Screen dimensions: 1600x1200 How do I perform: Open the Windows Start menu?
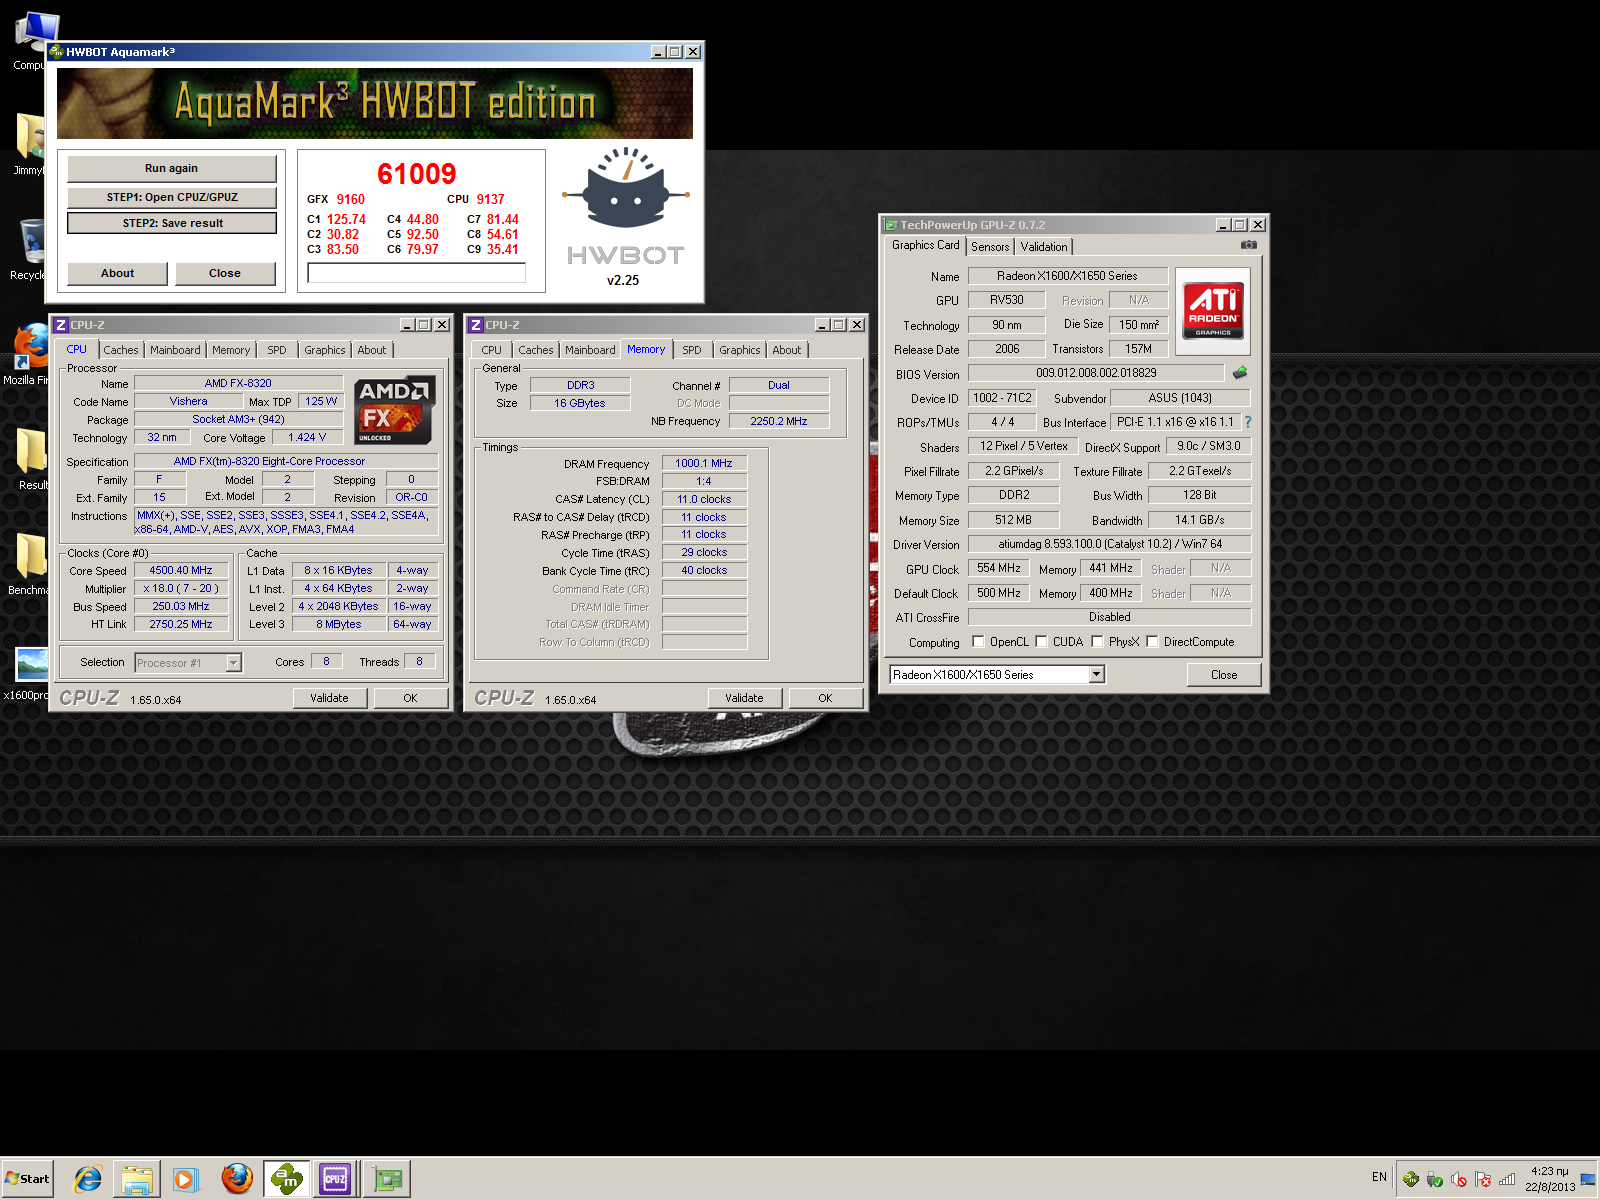[27, 1179]
